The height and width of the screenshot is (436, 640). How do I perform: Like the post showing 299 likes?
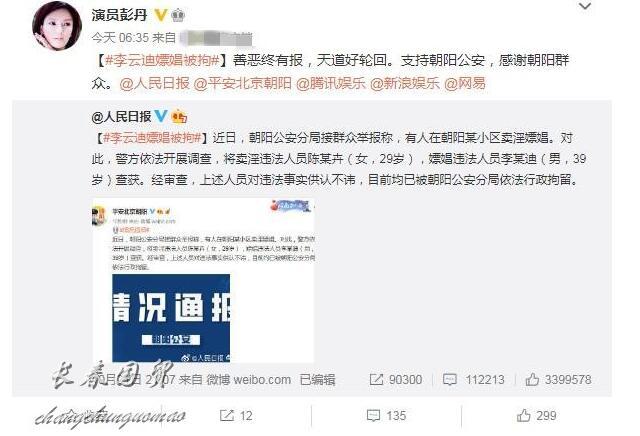[536, 416]
